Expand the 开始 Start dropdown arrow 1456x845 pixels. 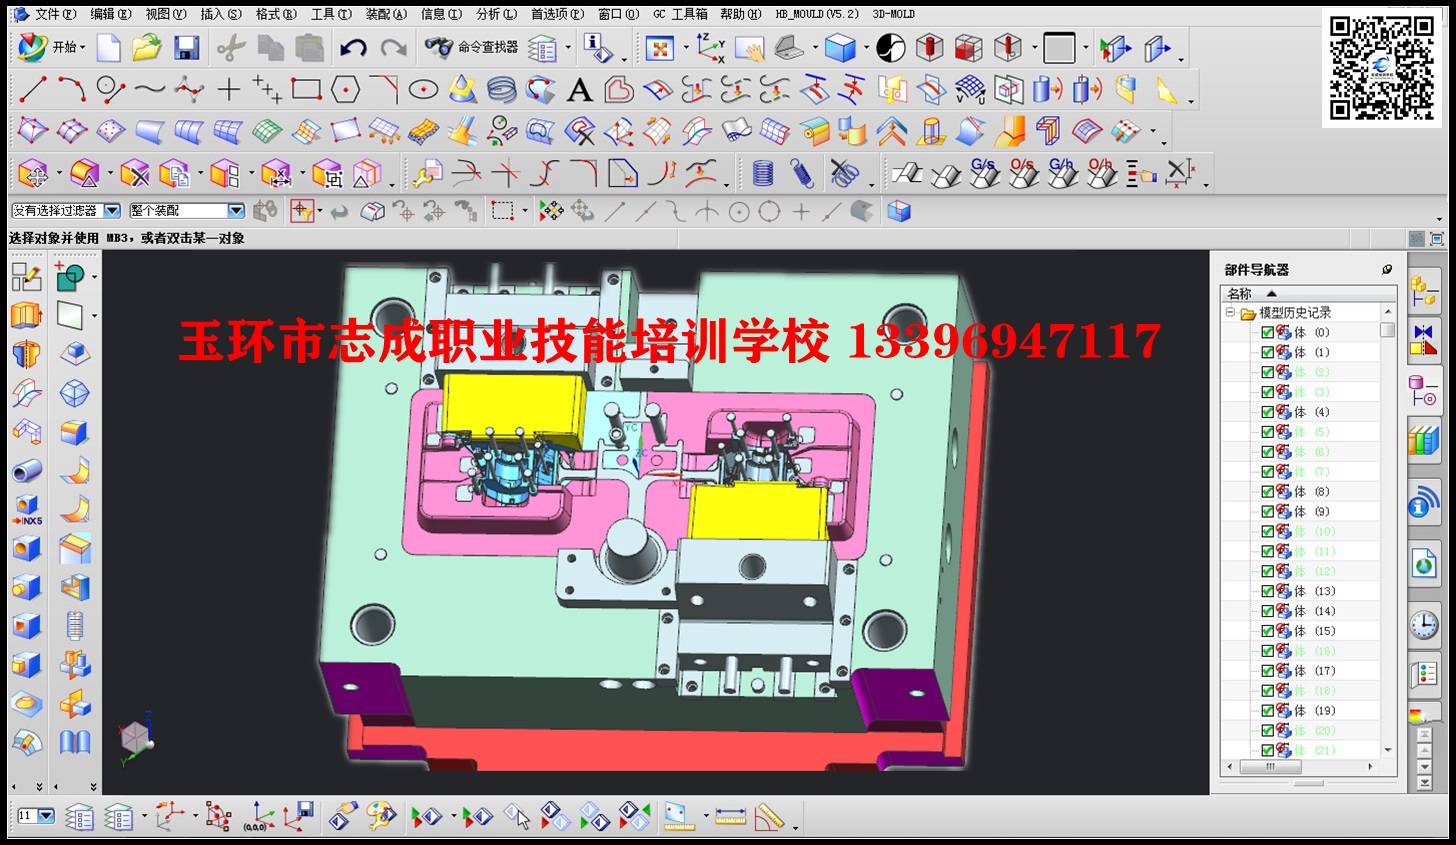coord(83,47)
